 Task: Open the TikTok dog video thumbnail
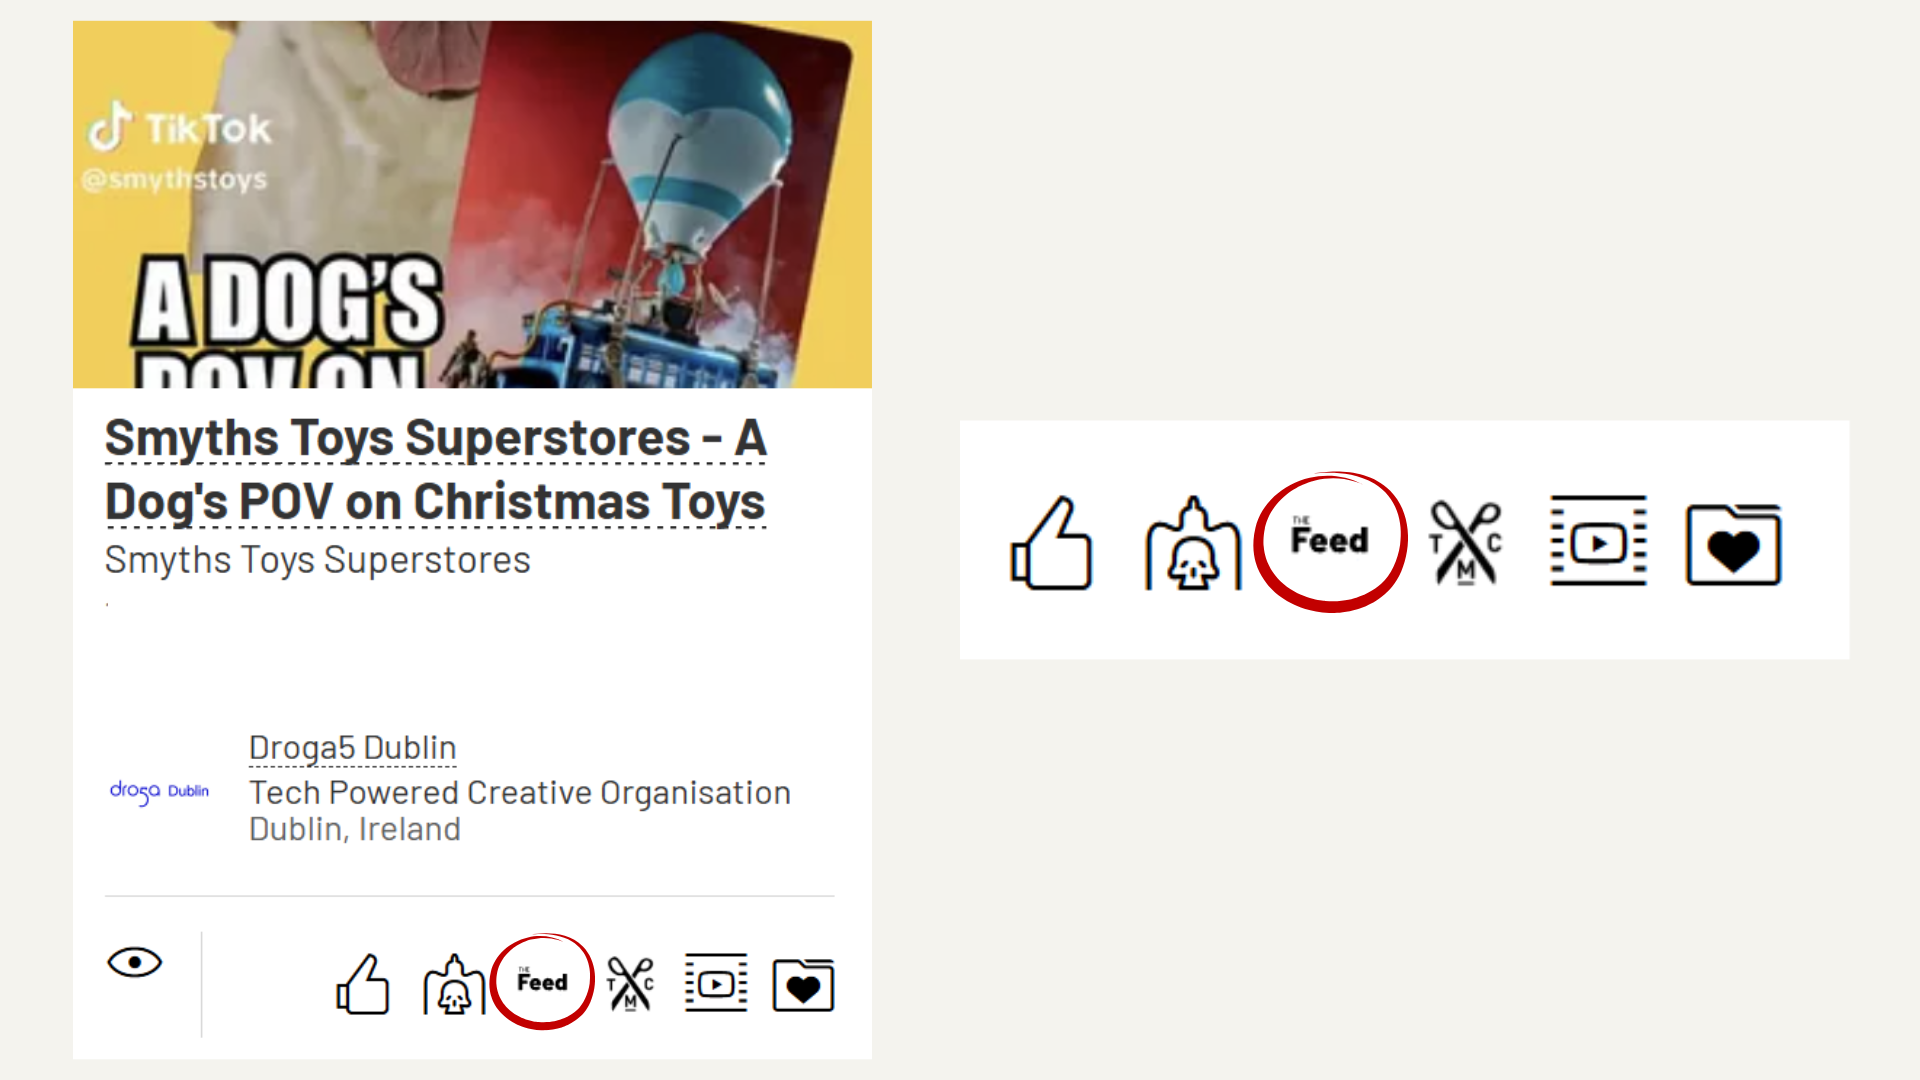(x=472, y=204)
